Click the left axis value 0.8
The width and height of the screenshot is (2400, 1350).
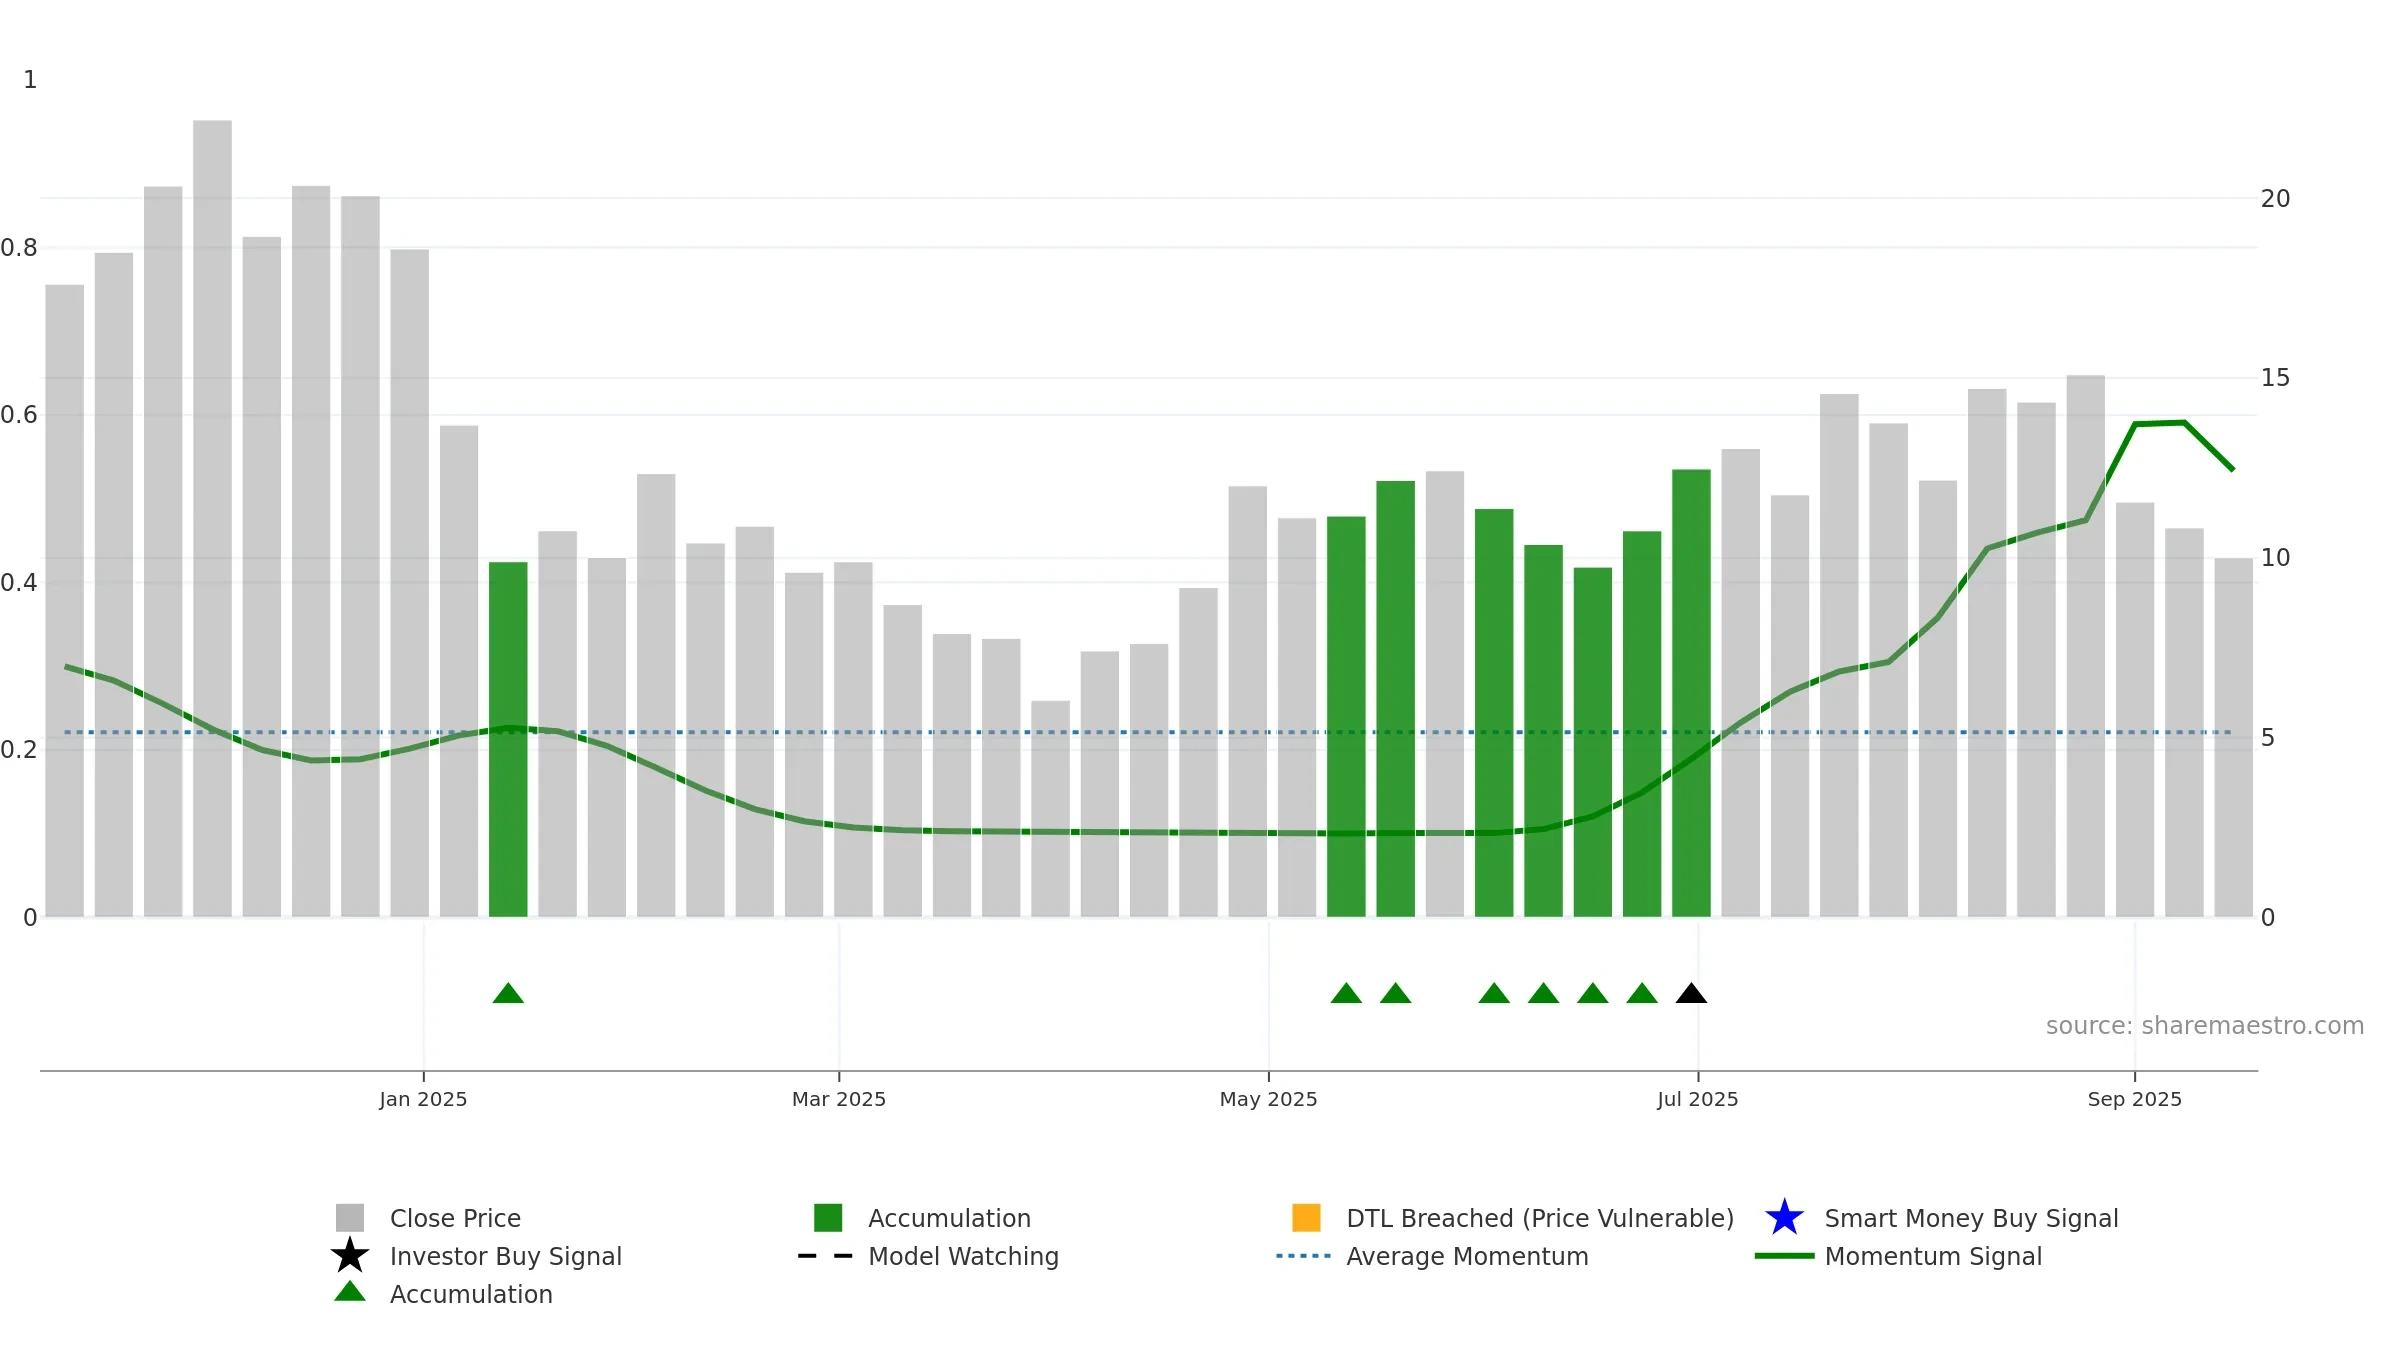click(x=19, y=247)
